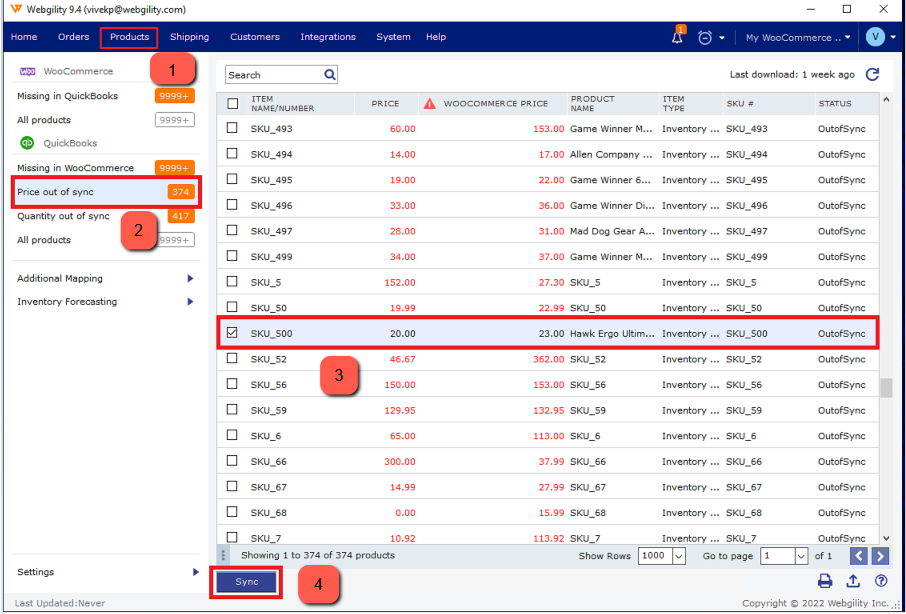Uncheck the SKU_500 row checkbox
The image size is (906, 614).
pyautogui.click(x=233, y=333)
